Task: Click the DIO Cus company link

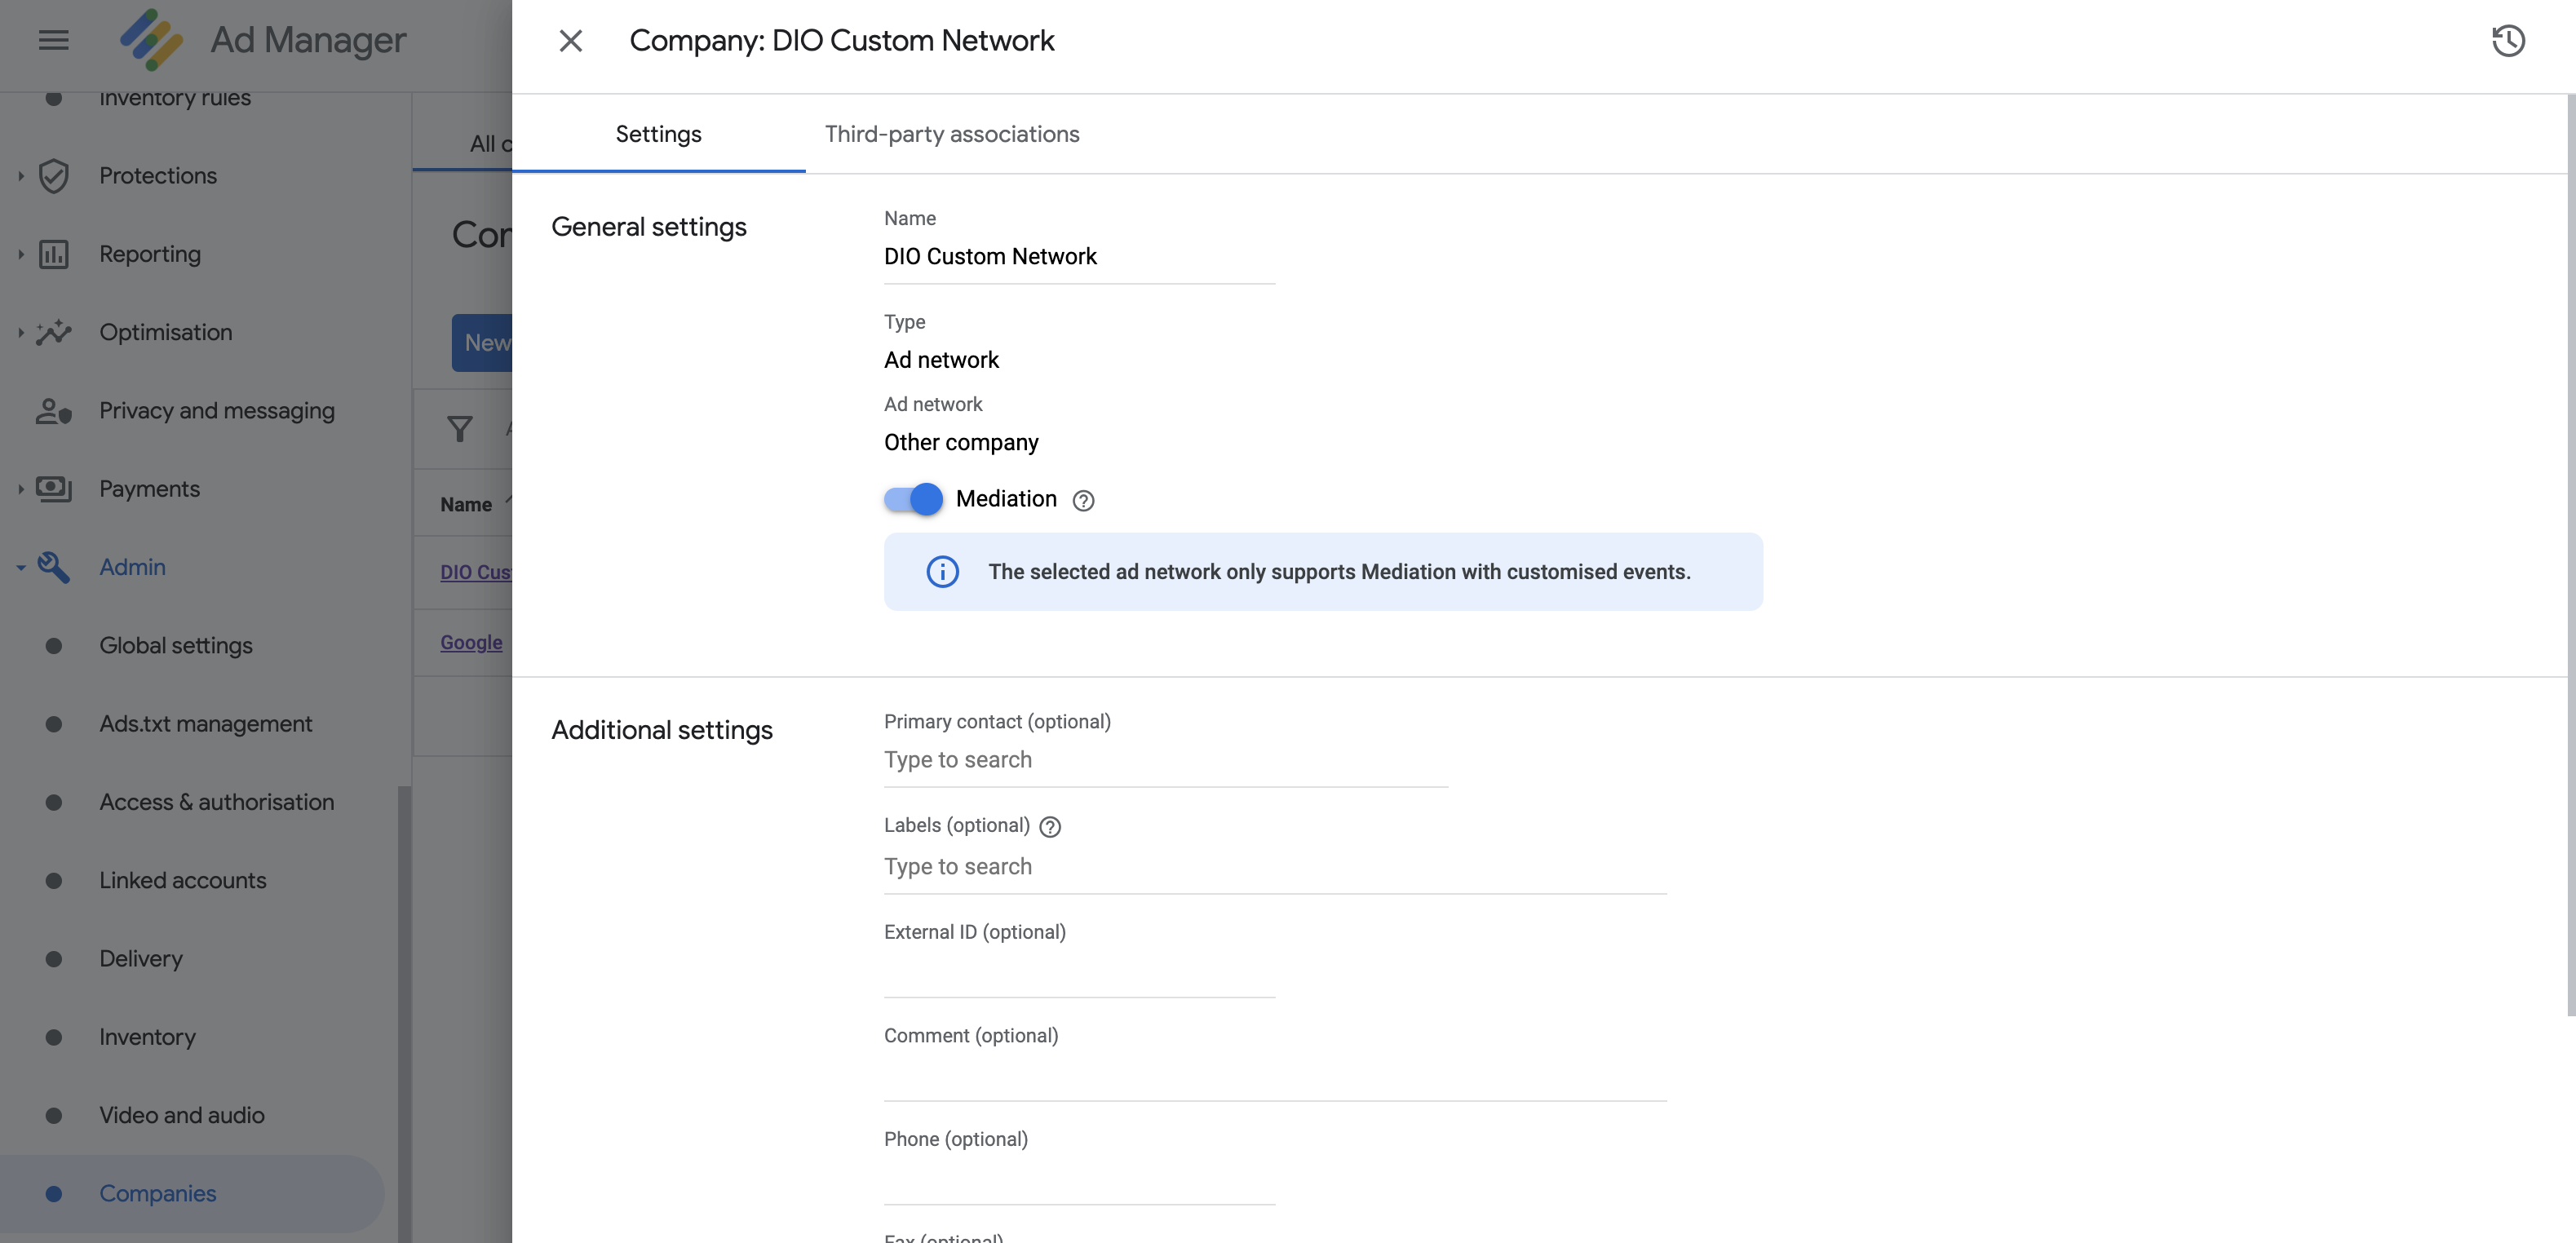Action: pos(476,573)
